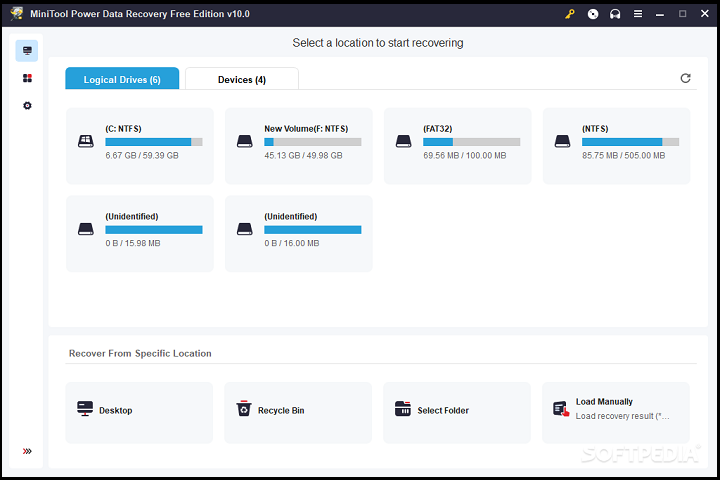Screen dimensions: 720x480
Task: Expand the sidebar with double-arrow icon
Action: 27,451
